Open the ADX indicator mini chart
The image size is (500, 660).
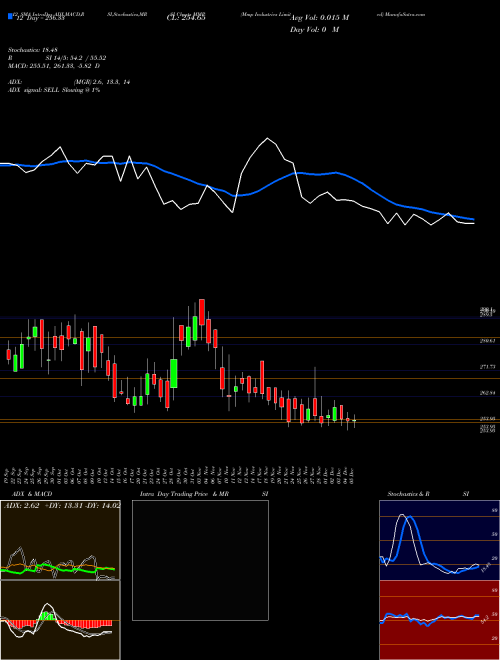coord(60,540)
